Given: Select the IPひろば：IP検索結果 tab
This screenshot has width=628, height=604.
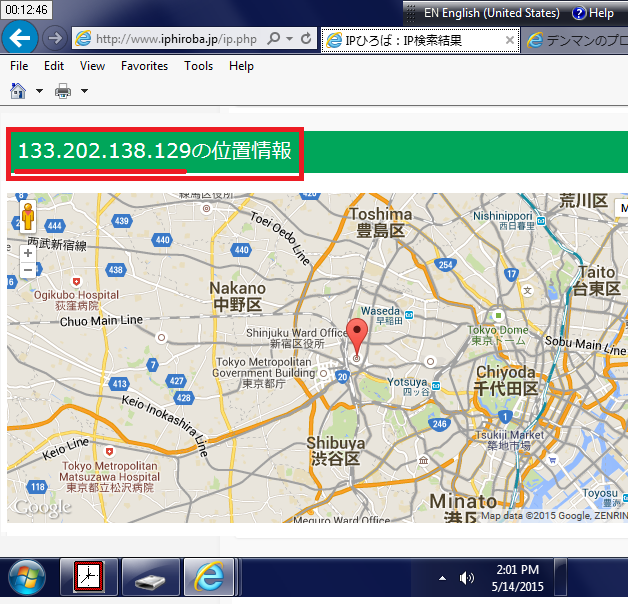Looking at the screenshot, I should point(421,40).
